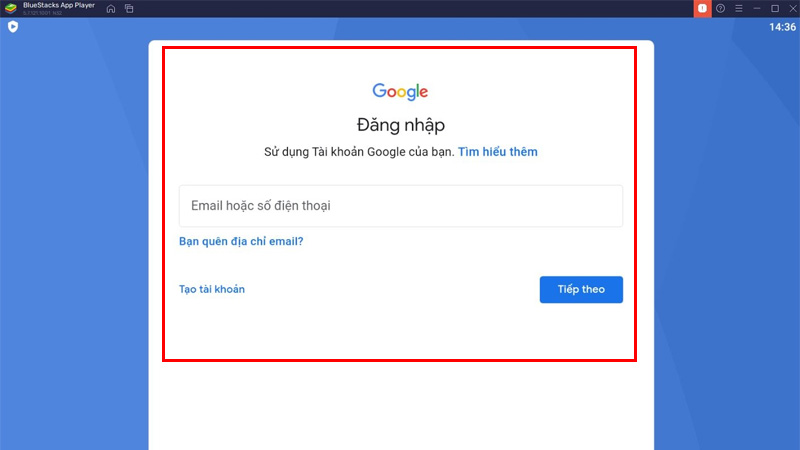The width and height of the screenshot is (800, 450).
Task: Click Bạn quên địa chỉ email link
Action: pos(241,241)
